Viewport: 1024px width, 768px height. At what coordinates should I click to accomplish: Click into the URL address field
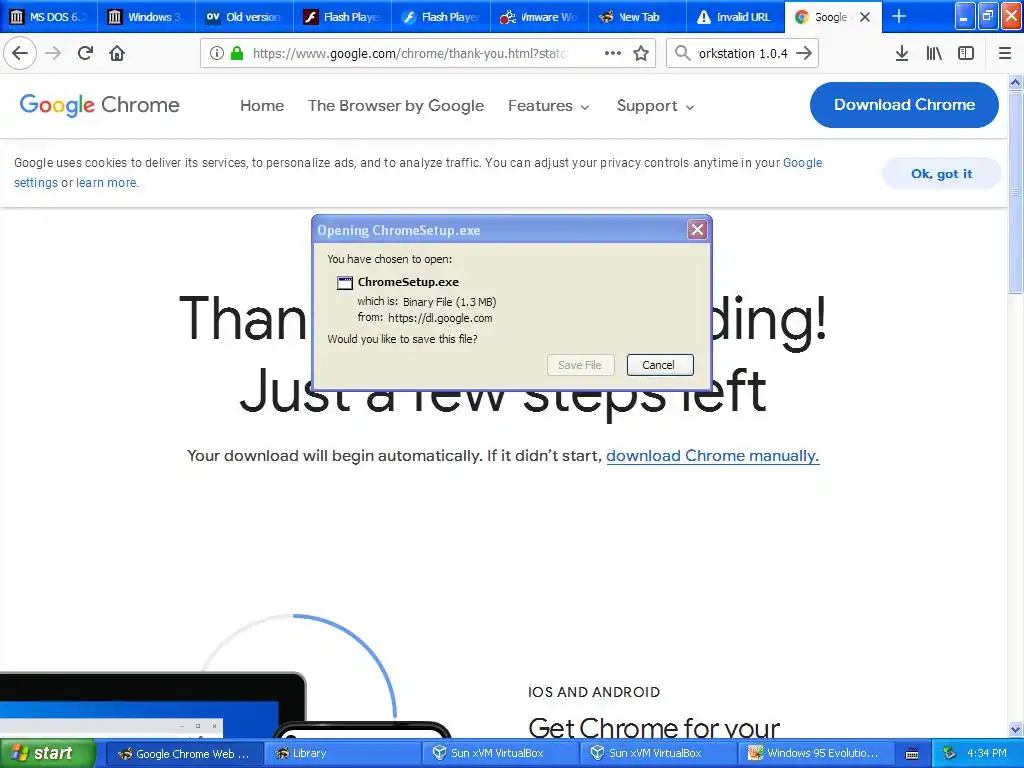click(410, 54)
